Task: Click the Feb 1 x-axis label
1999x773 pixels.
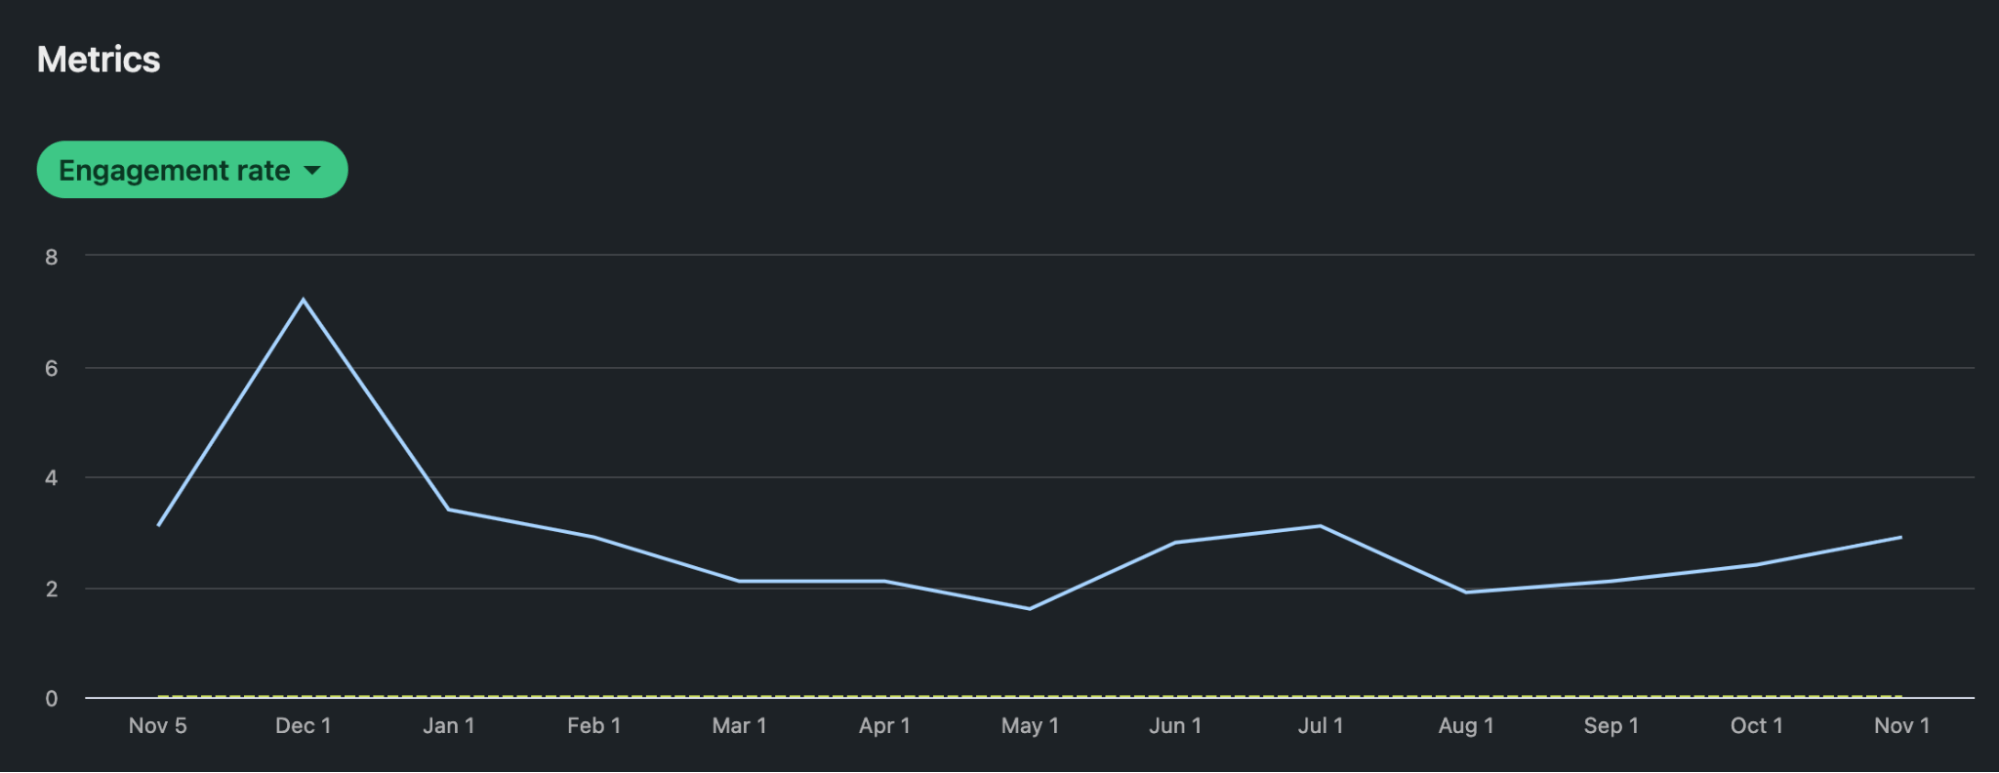Action: click(x=594, y=726)
